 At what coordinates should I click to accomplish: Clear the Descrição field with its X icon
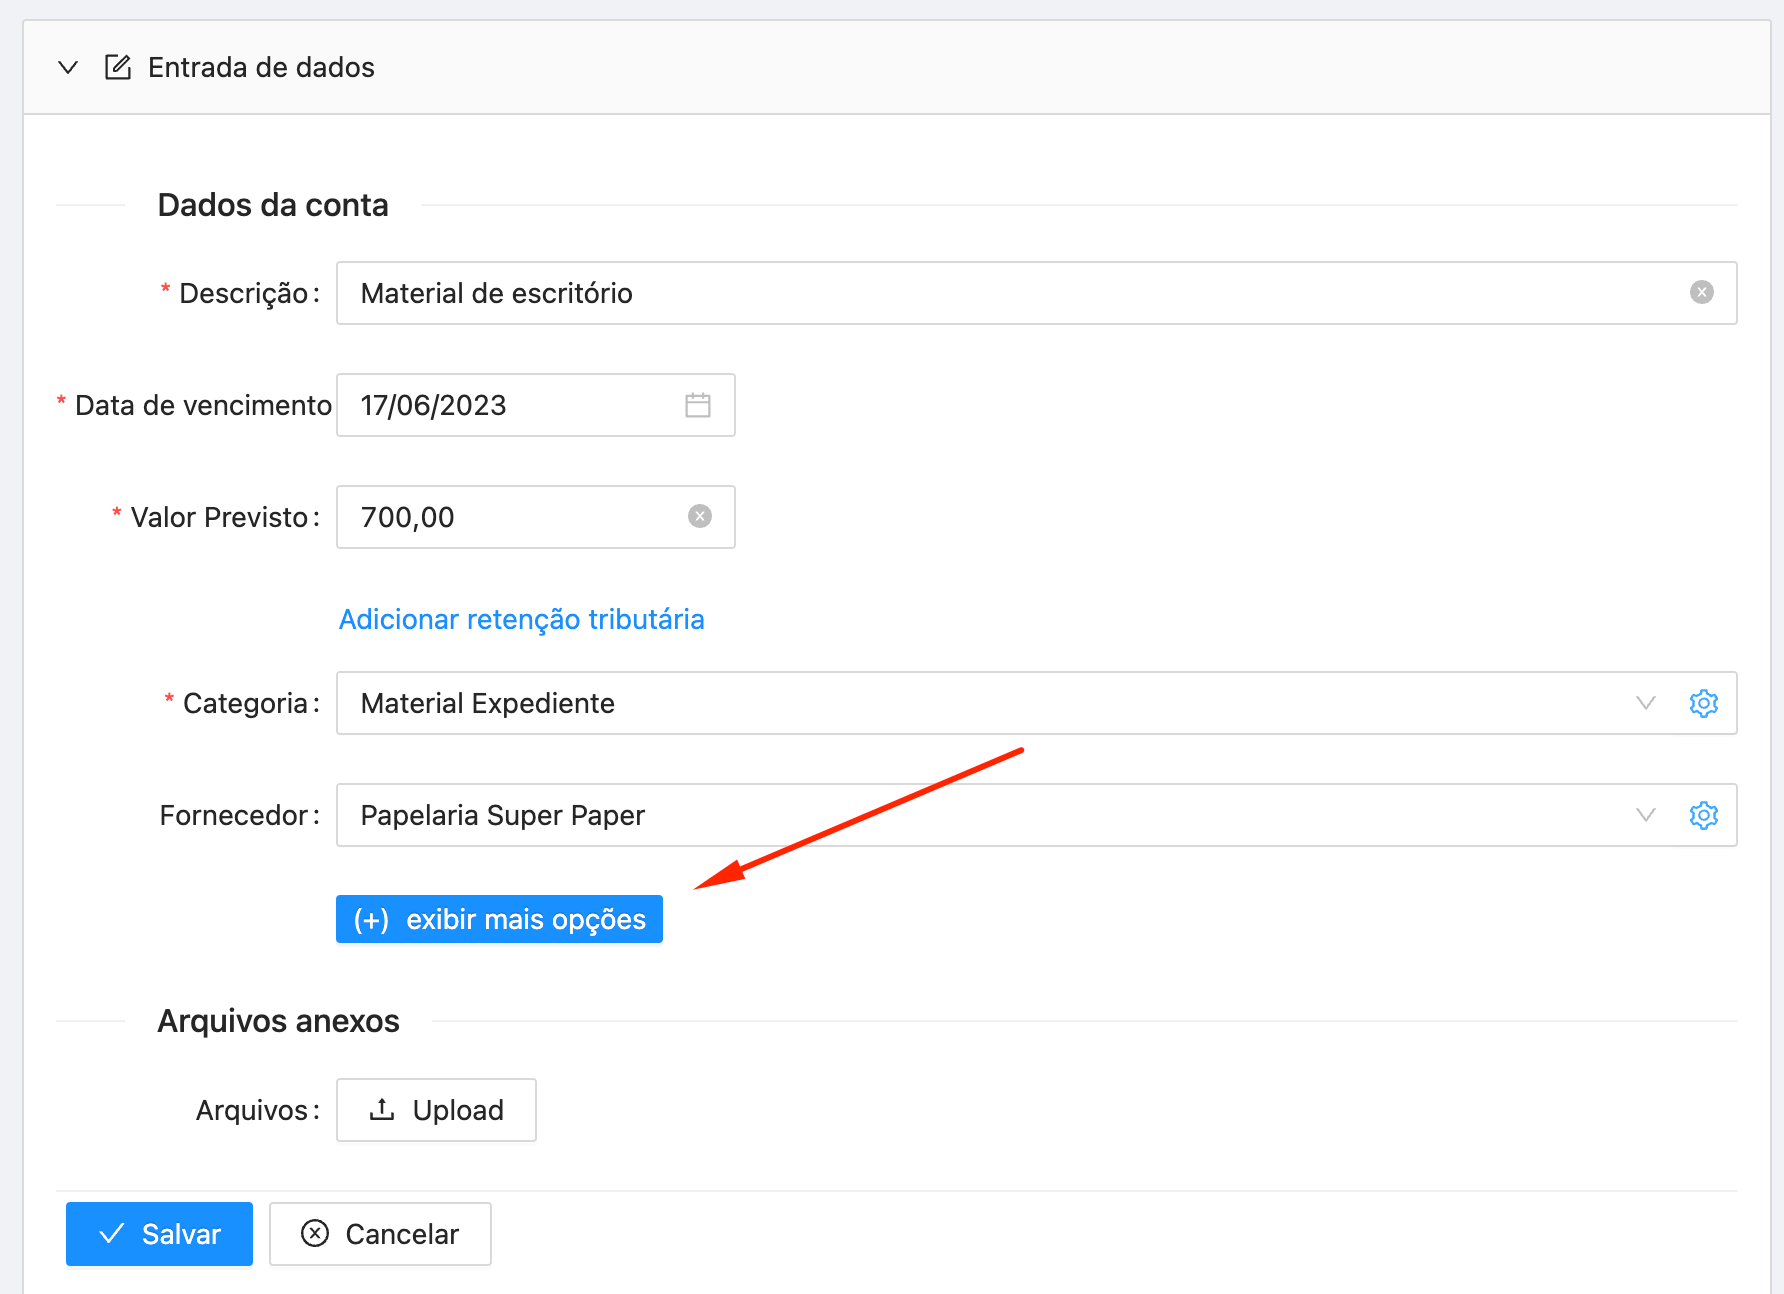click(x=1702, y=292)
